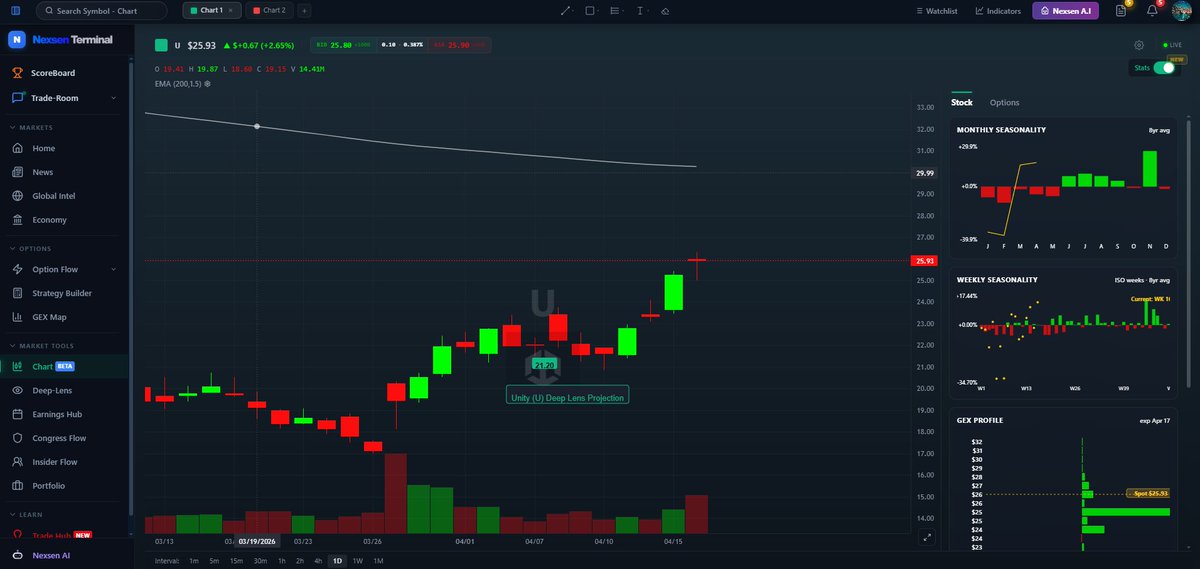Image resolution: width=1200 pixels, height=569 pixels.
Task: Switch to the Chart 1 tab
Action: [x=212, y=10]
